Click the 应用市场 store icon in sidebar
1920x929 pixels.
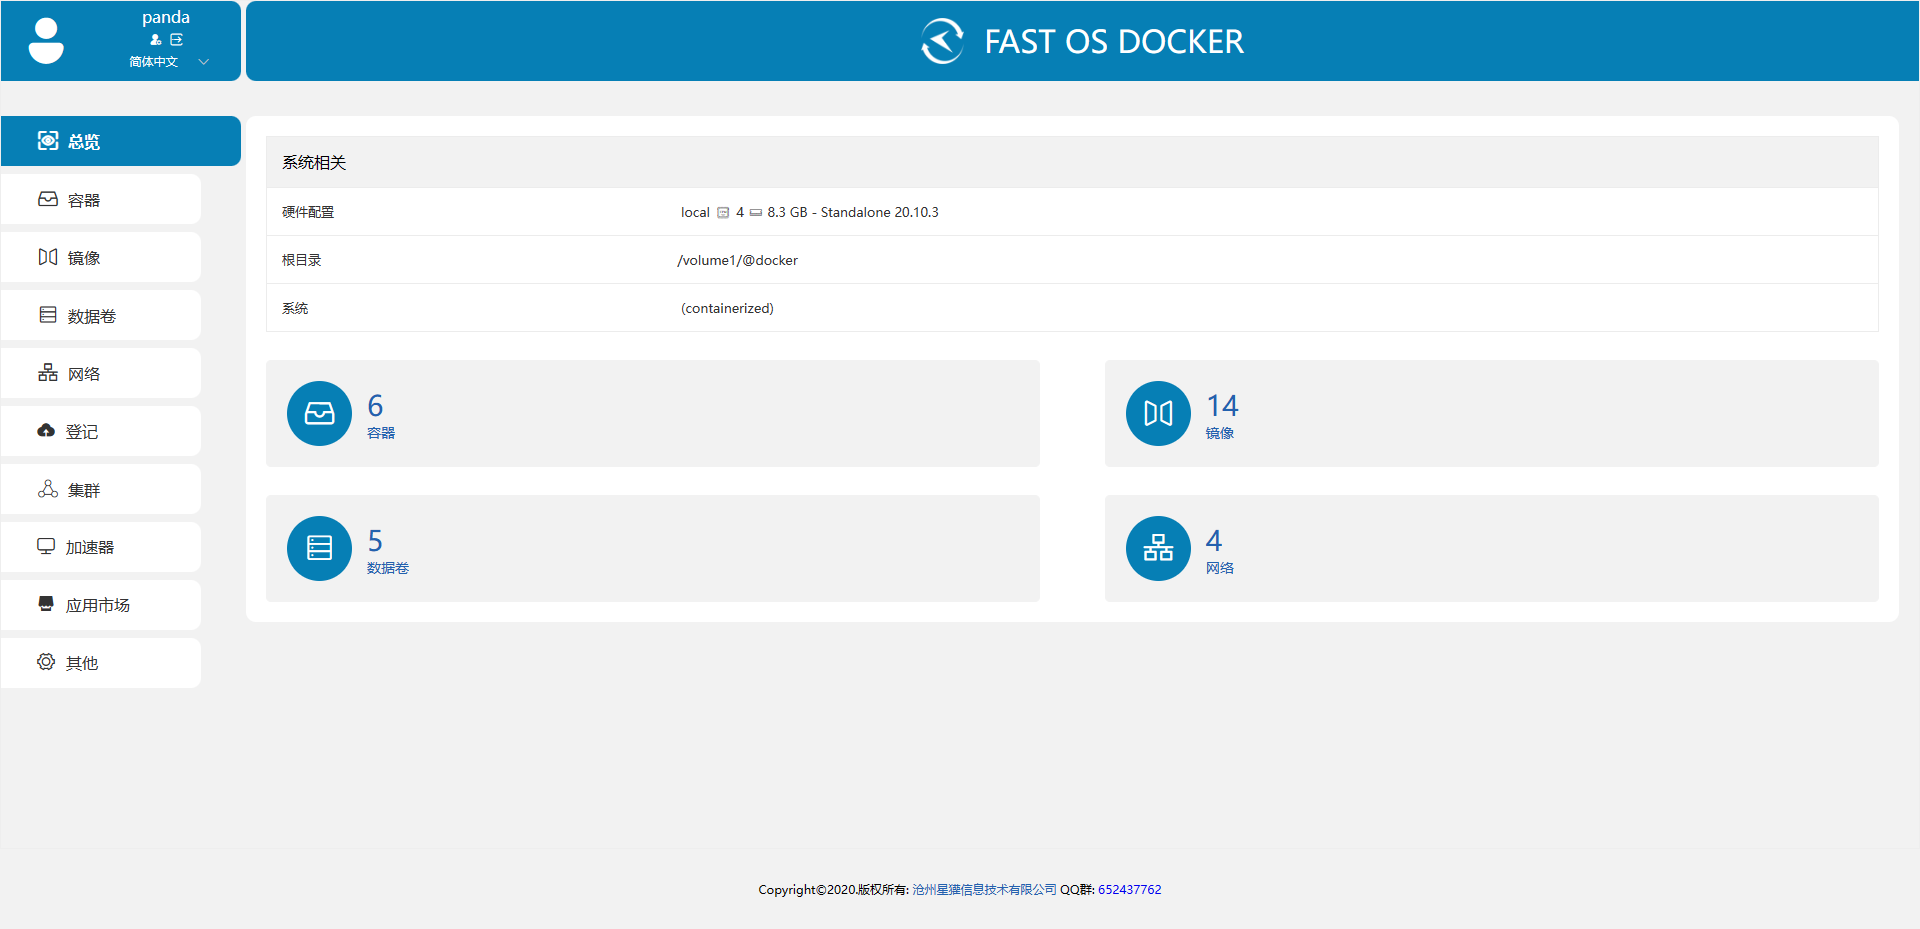pyautogui.click(x=46, y=604)
